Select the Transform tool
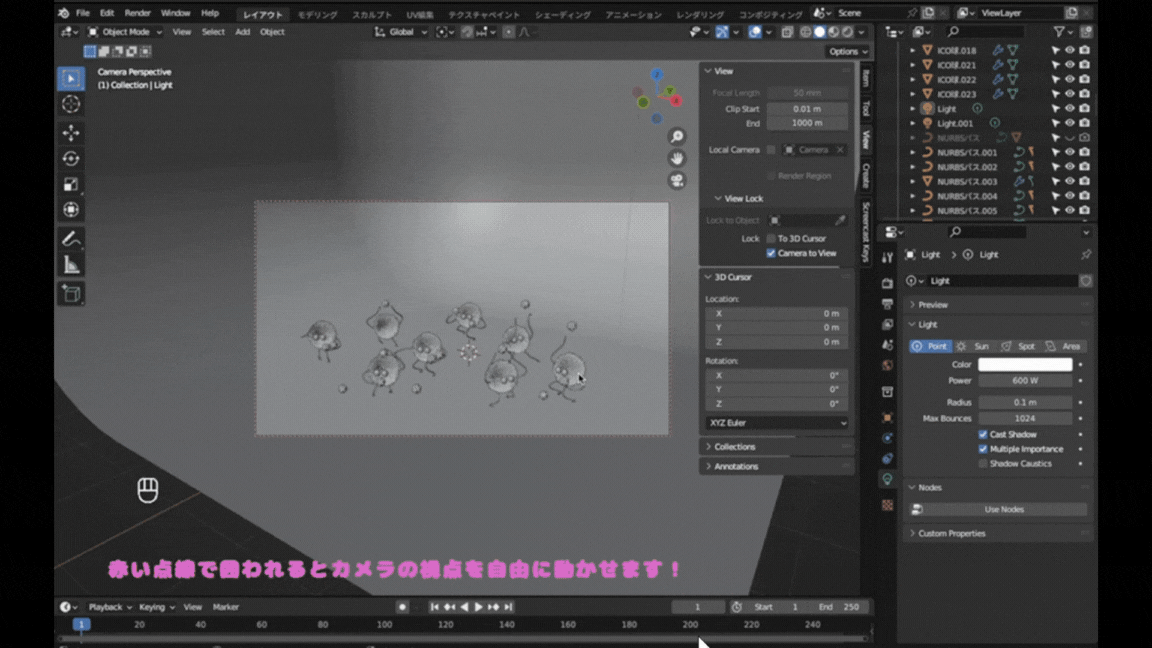1152x648 pixels. [71, 210]
